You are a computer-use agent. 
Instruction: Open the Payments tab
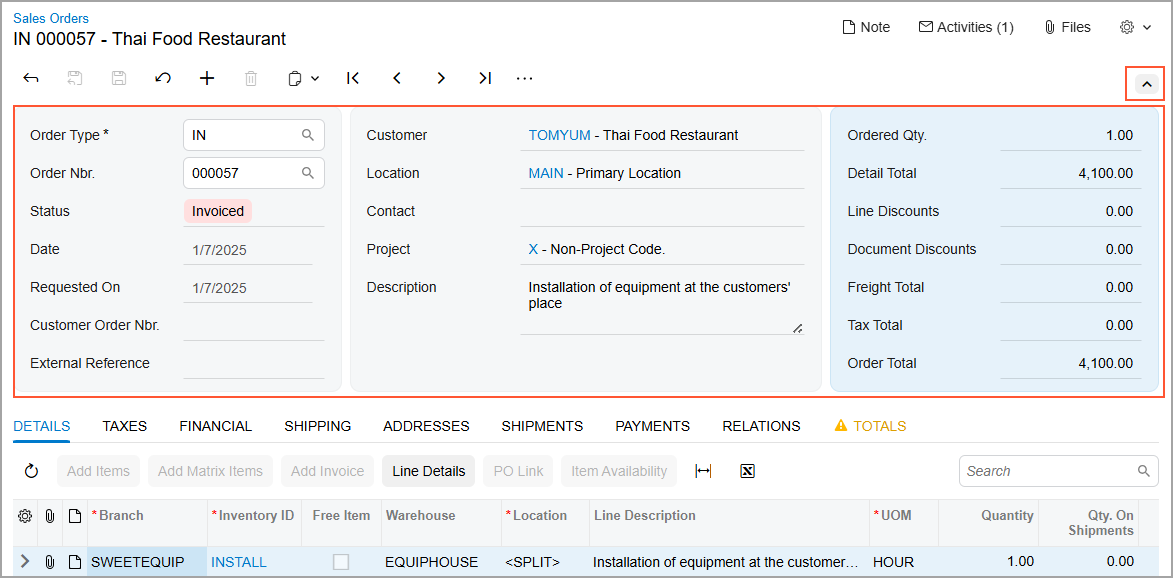tap(652, 426)
